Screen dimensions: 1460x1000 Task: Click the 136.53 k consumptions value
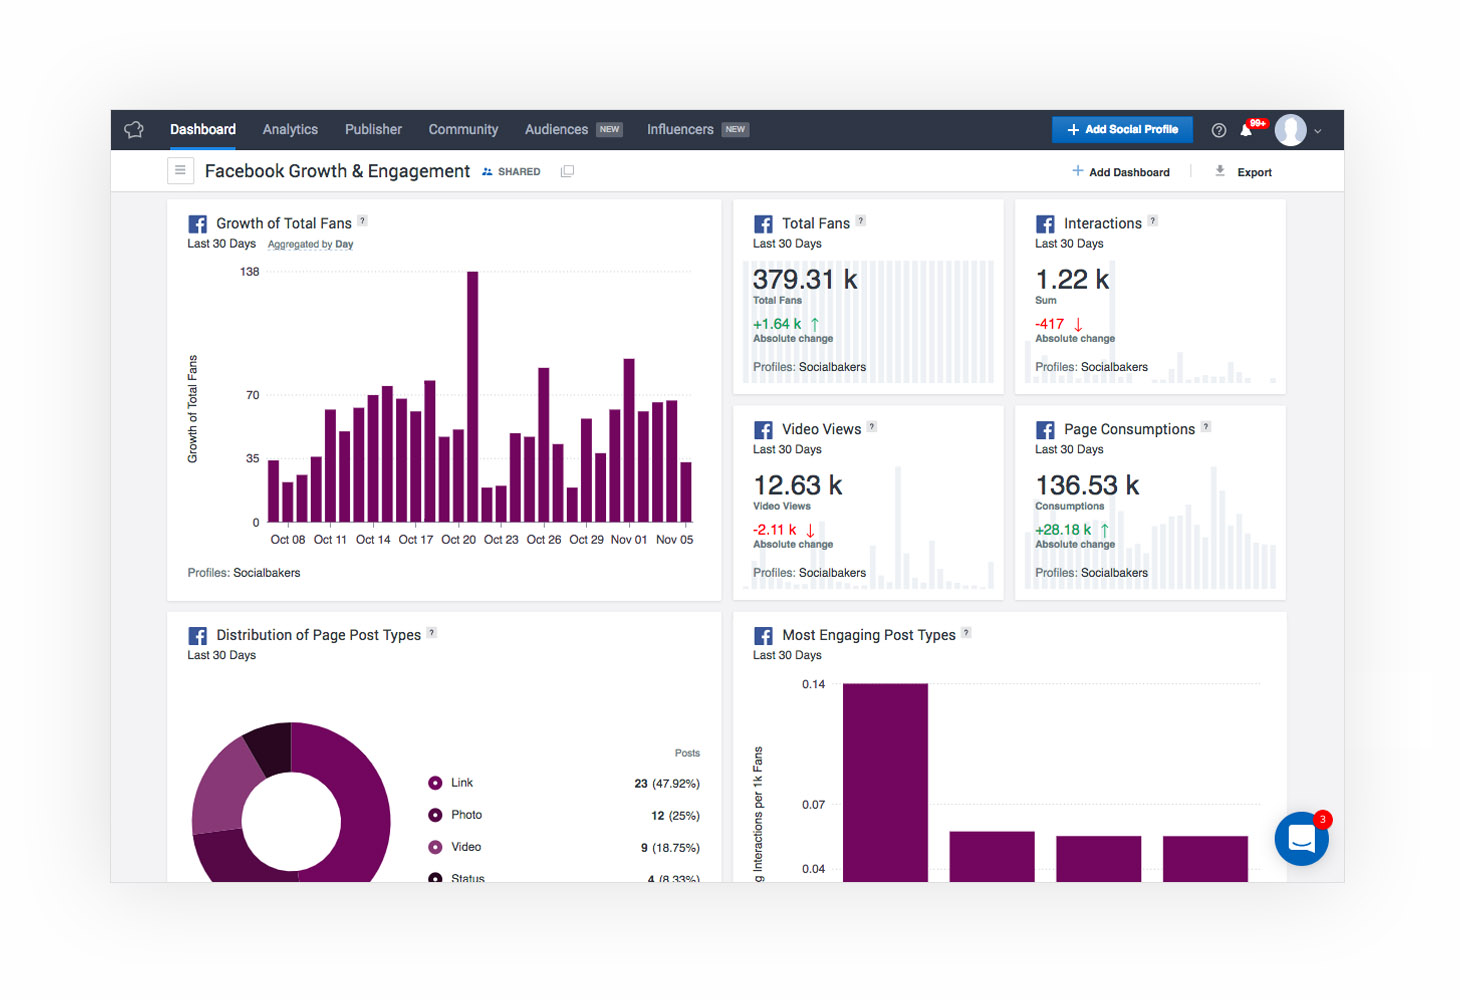pyautogui.click(x=1087, y=486)
